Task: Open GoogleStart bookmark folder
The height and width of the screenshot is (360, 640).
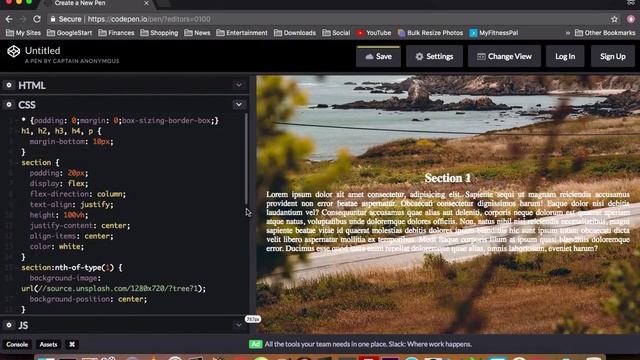Action: click(69, 33)
